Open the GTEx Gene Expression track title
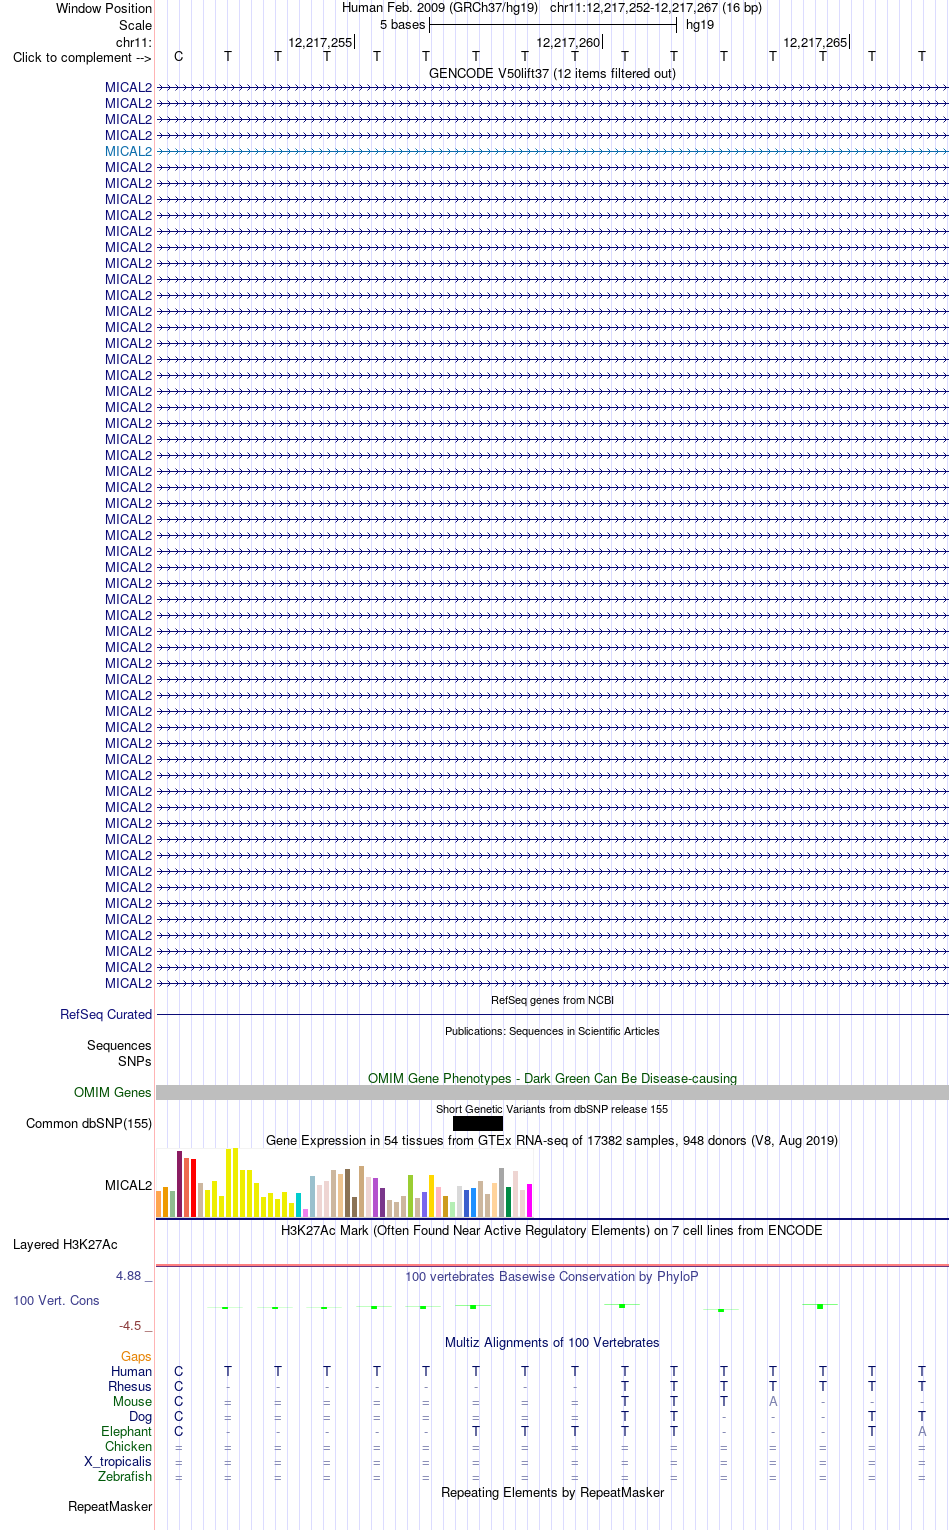 [552, 1140]
